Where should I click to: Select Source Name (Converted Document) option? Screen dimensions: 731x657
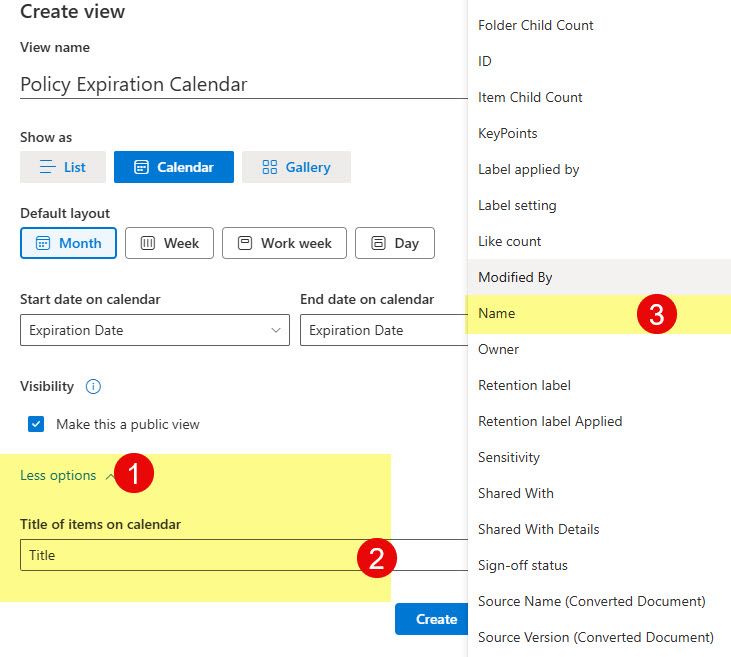[x=599, y=602]
